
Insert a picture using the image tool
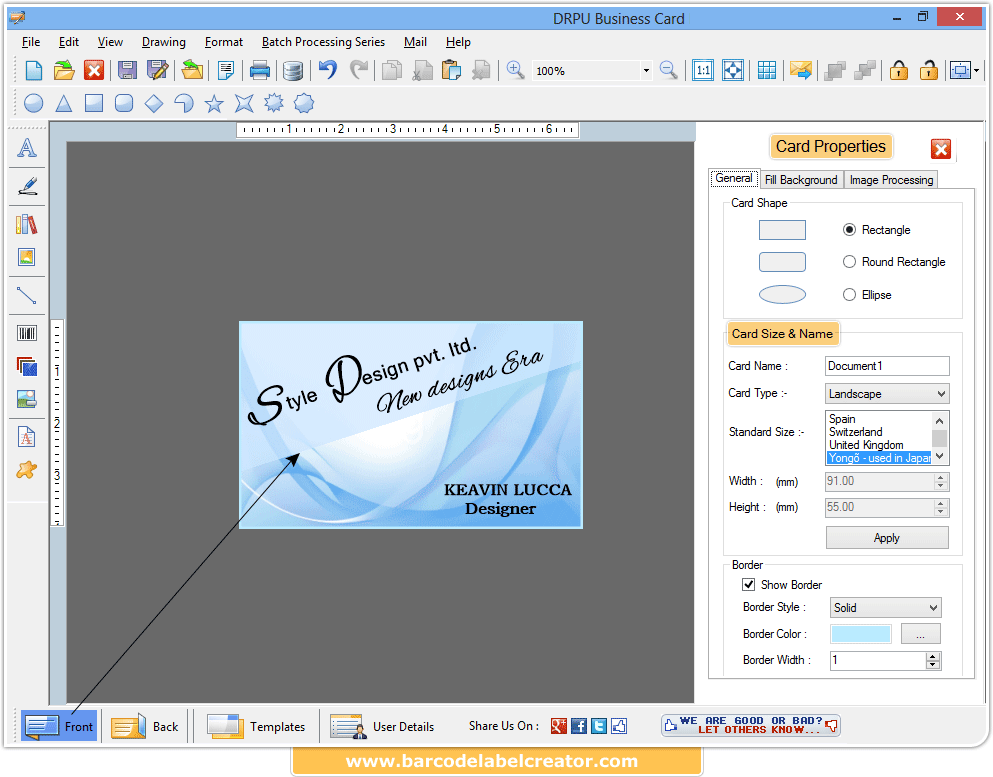pyautogui.click(x=25, y=259)
